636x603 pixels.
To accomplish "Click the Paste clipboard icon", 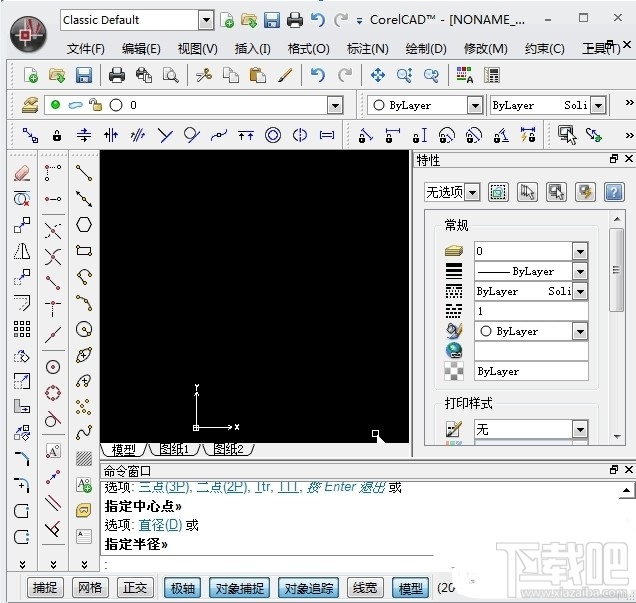I will pyautogui.click(x=258, y=75).
